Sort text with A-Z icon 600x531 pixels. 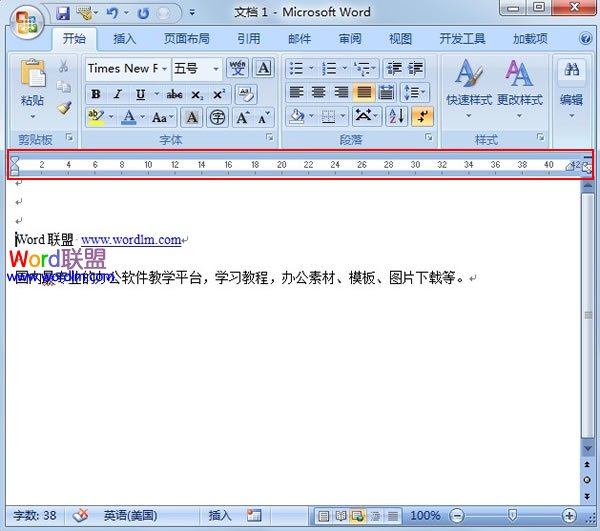tap(397, 116)
